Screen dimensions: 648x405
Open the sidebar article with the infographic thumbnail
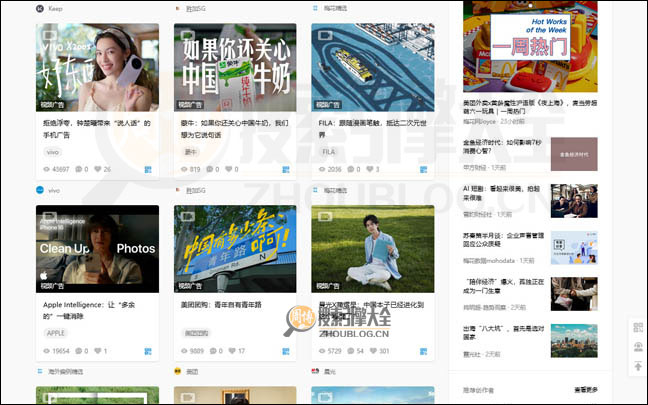coord(503,240)
